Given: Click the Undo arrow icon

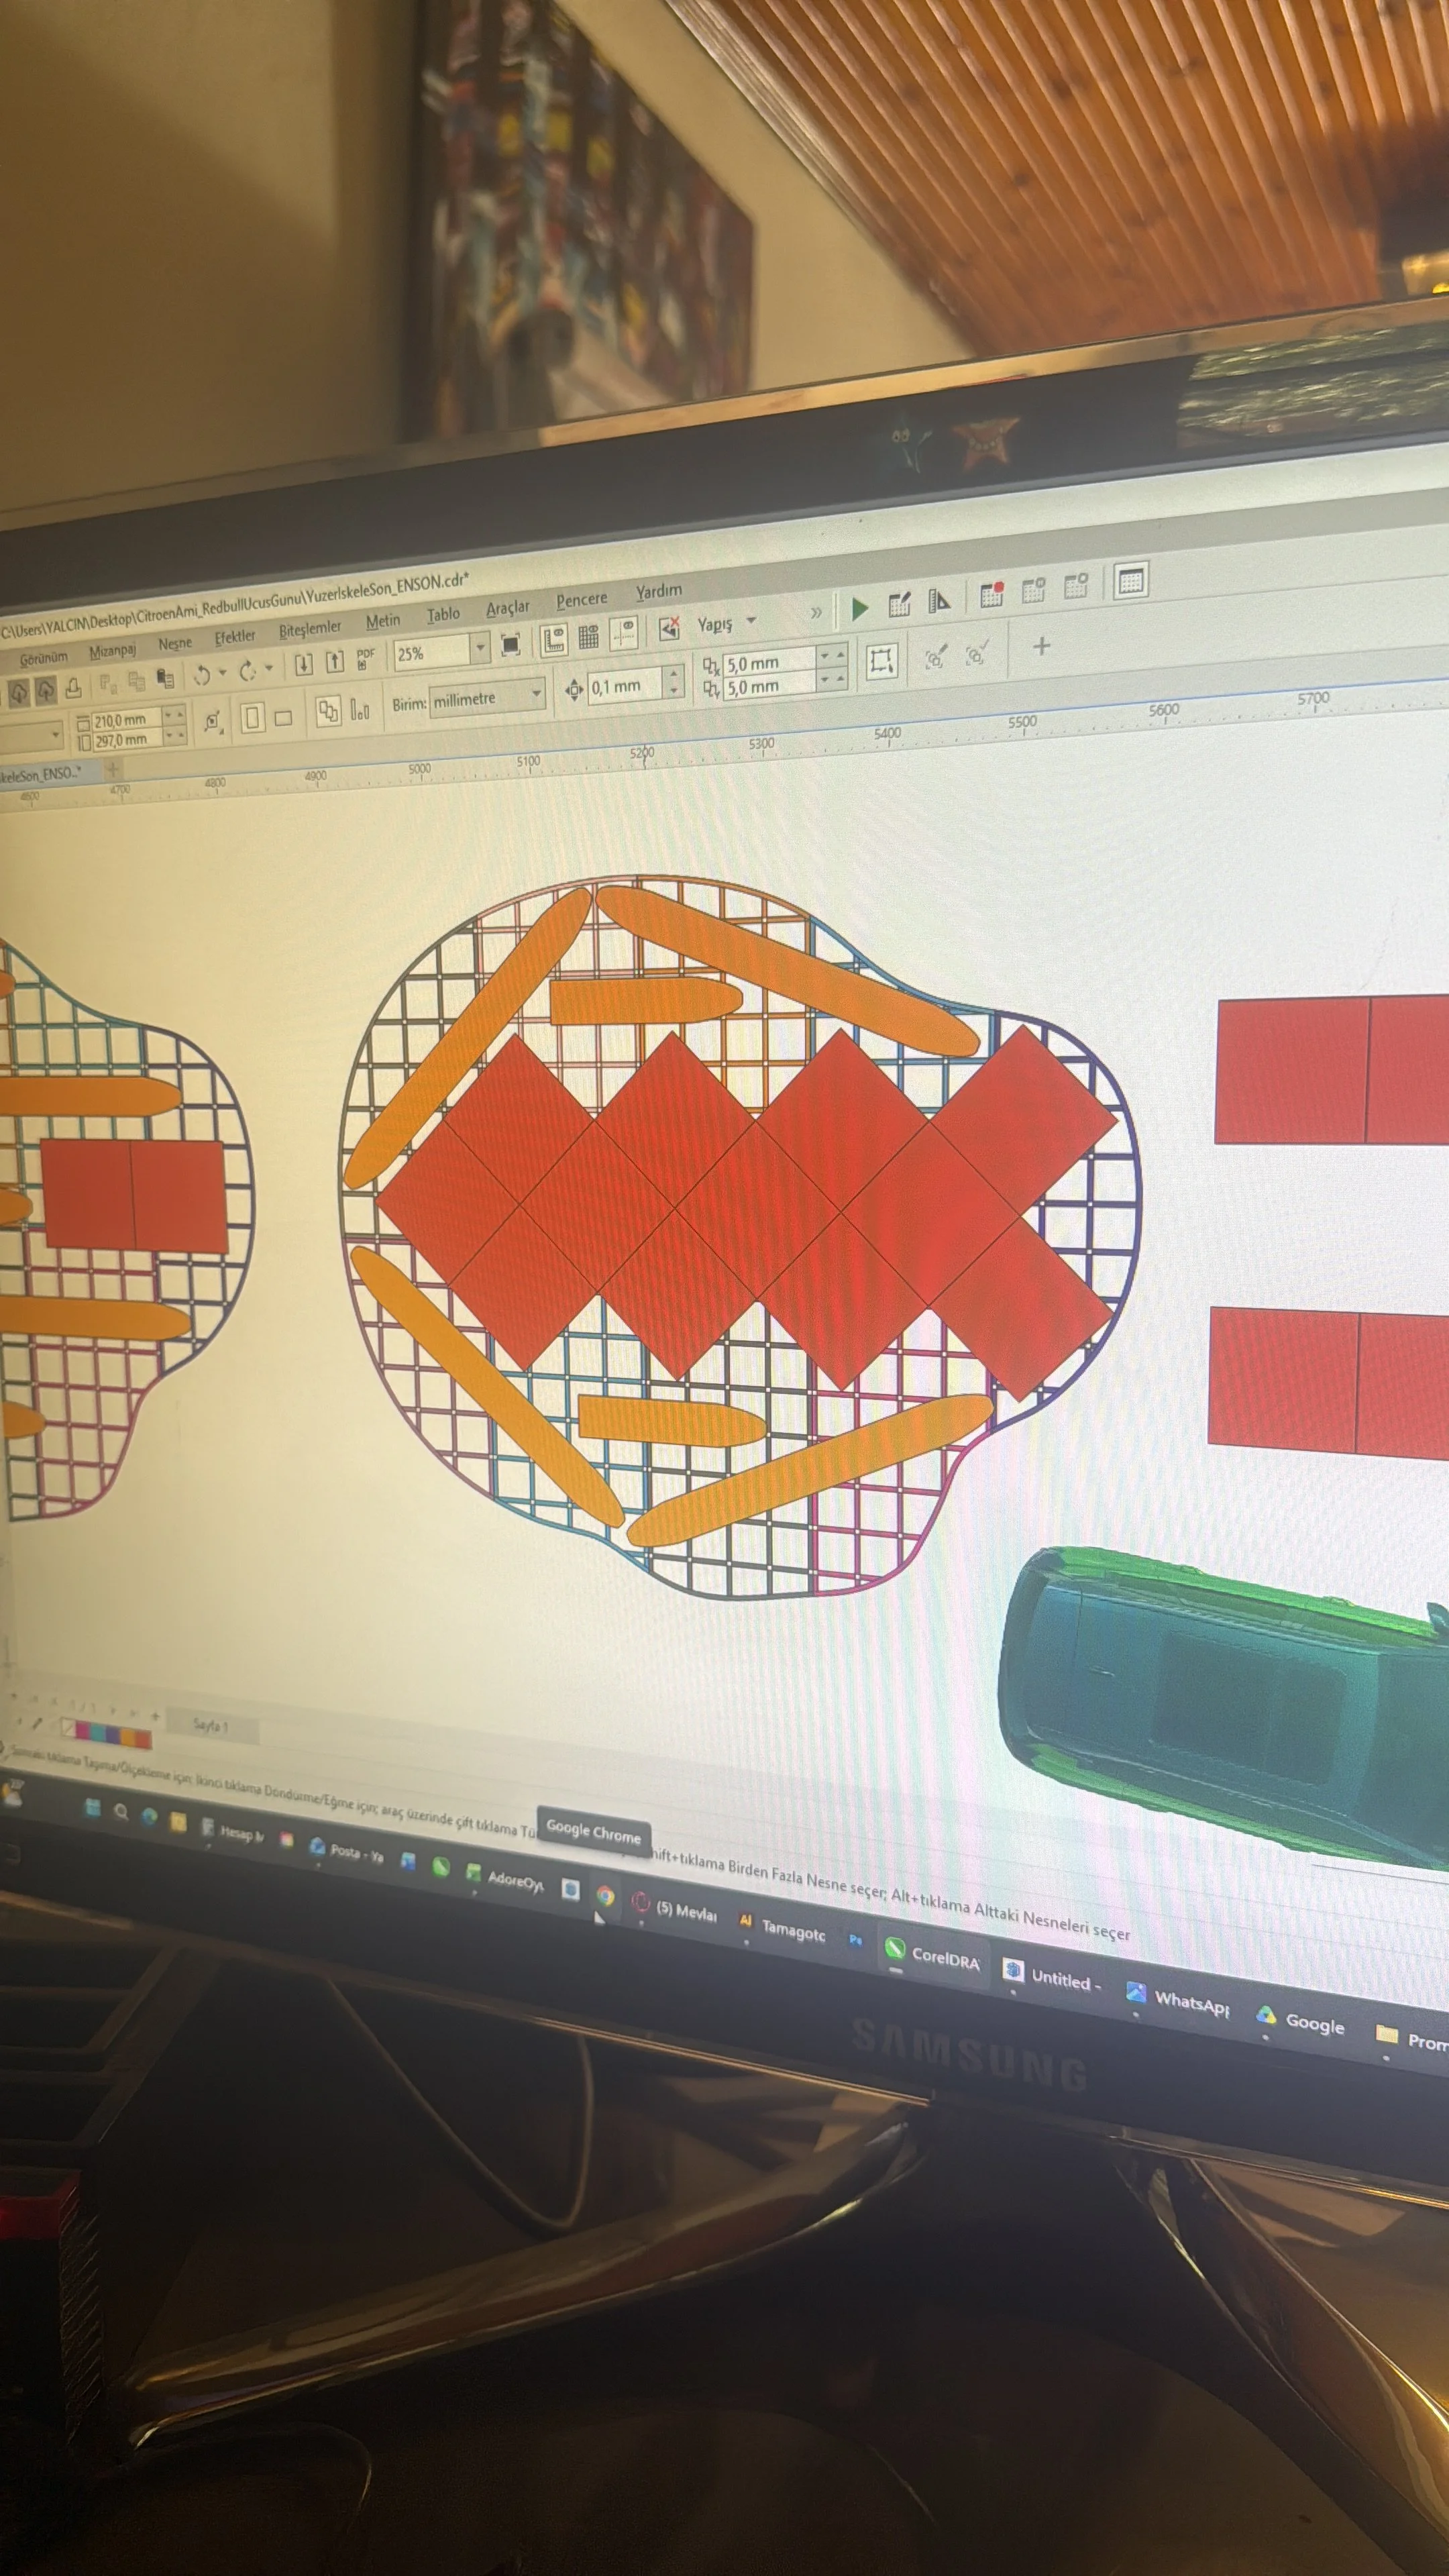Looking at the screenshot, I should pyautogui.click(x=202, y=675).
